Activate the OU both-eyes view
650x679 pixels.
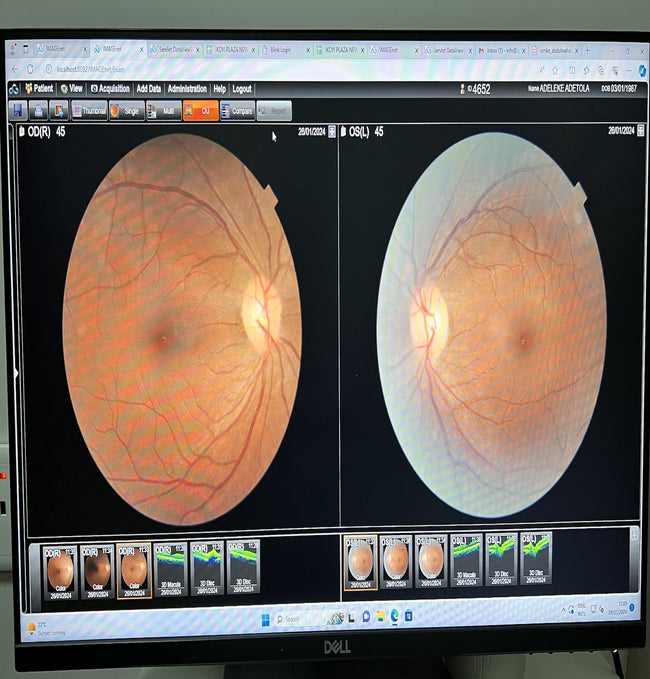pyautogui.click(x=200, y=111)
